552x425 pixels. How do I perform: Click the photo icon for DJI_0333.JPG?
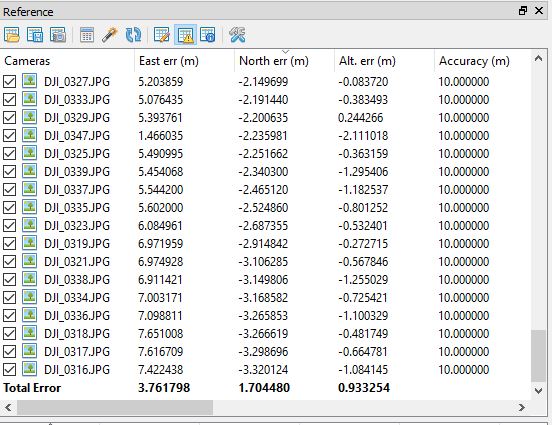30,99
